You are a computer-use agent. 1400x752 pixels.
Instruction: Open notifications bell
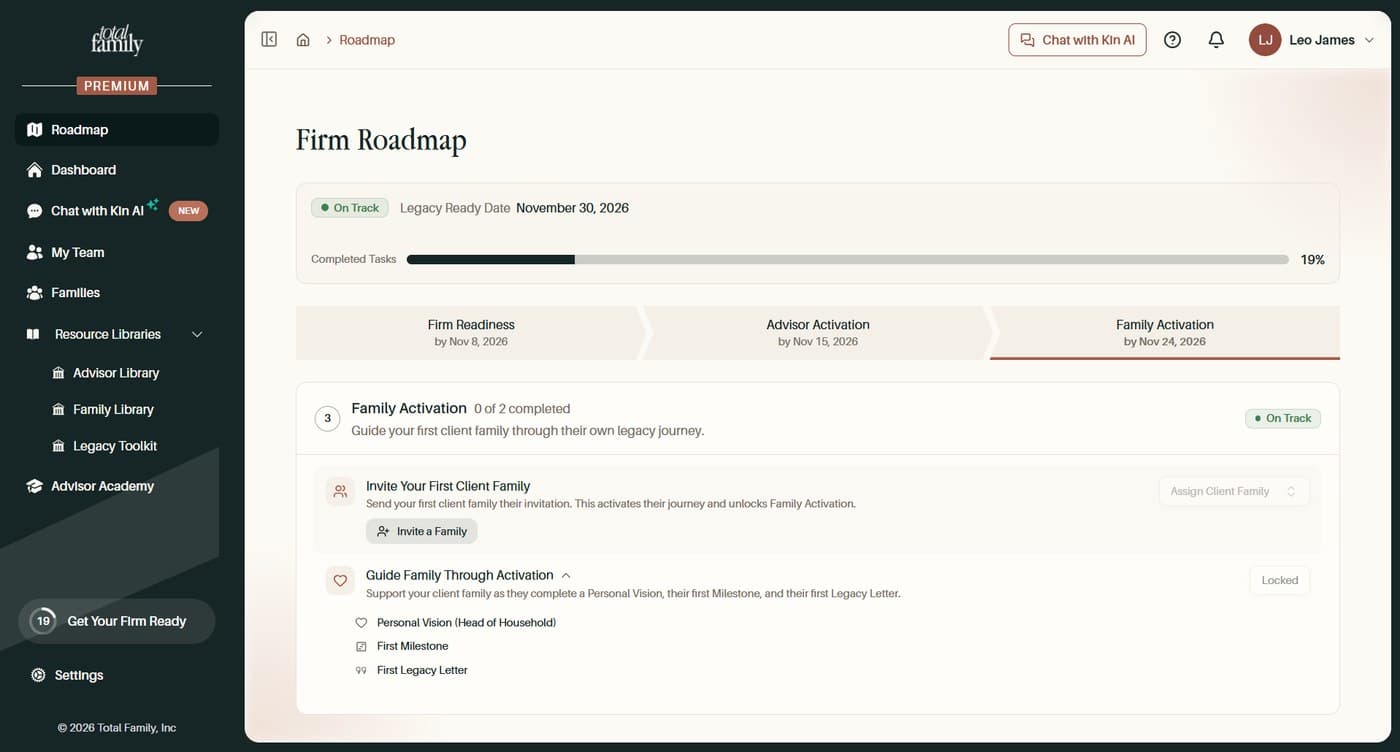click(1216, 40)
